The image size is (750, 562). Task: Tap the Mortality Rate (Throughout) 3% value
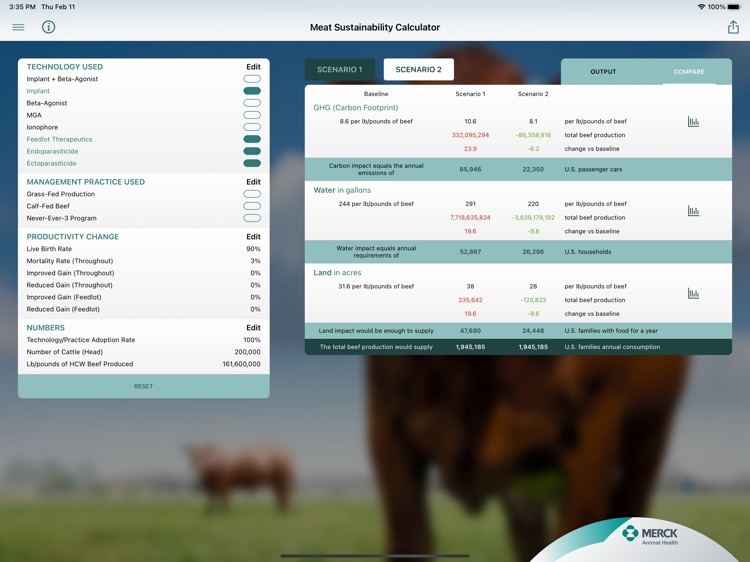click(255, 261)
